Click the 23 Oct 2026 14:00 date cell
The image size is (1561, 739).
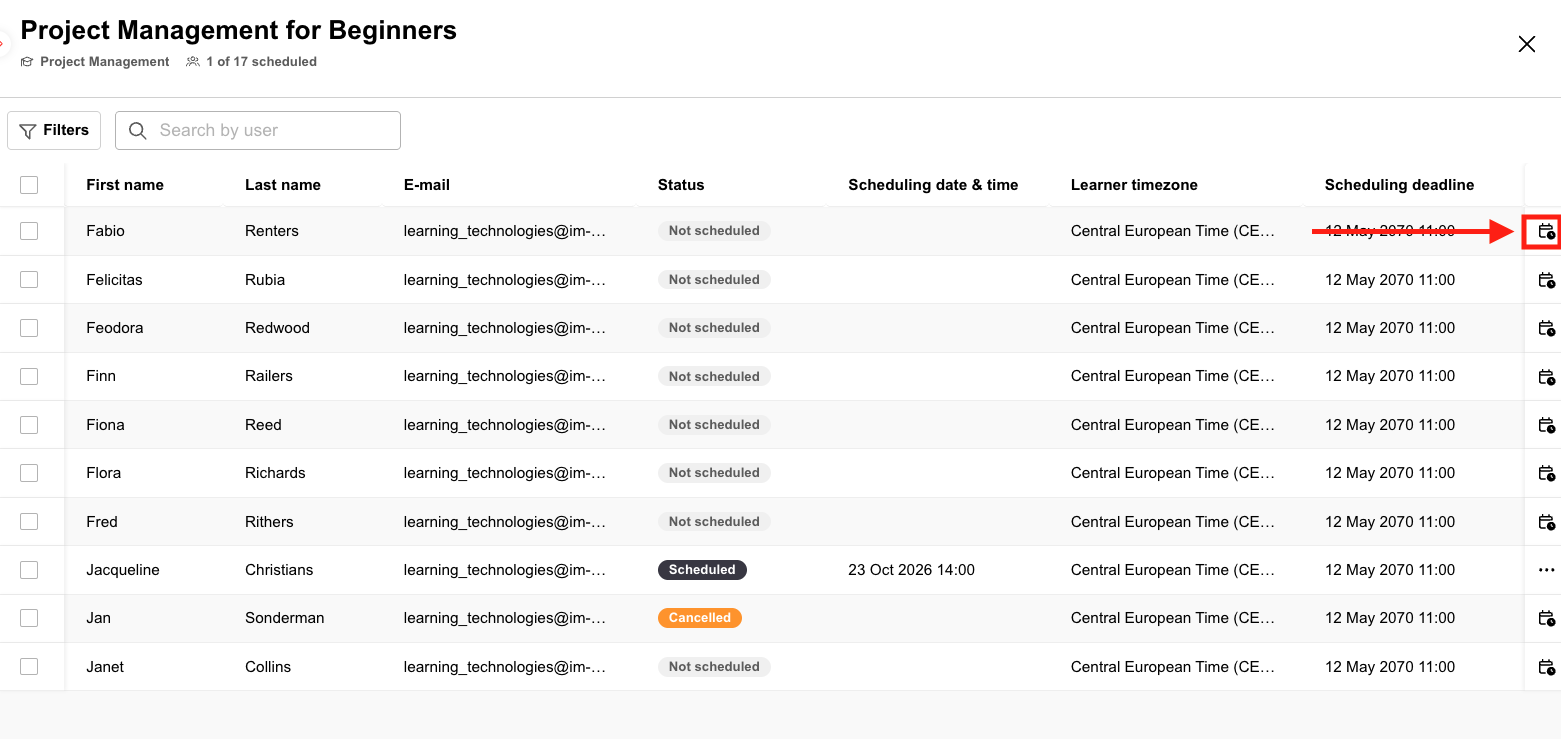point(911,570)
